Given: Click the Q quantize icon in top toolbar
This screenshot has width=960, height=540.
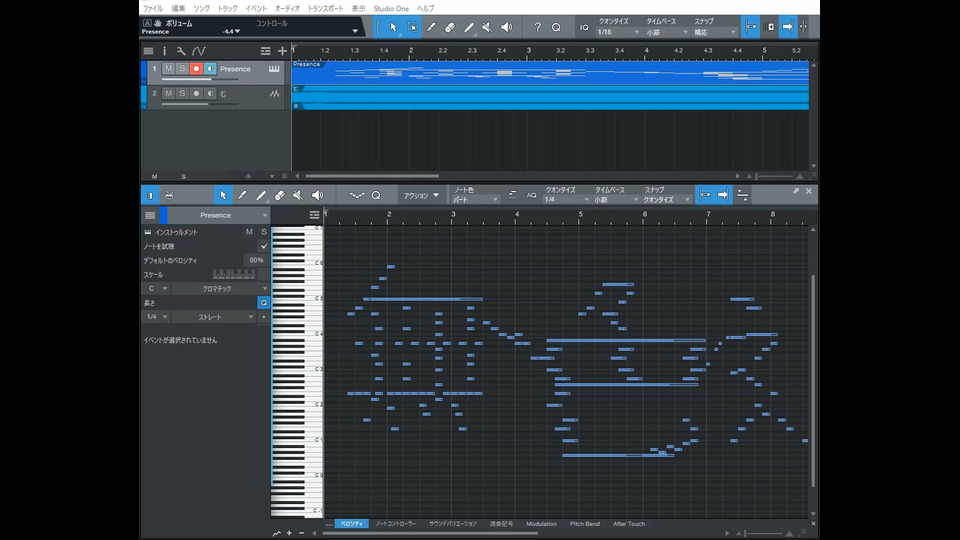Looking at the screenshot, I should click(556, 27).
